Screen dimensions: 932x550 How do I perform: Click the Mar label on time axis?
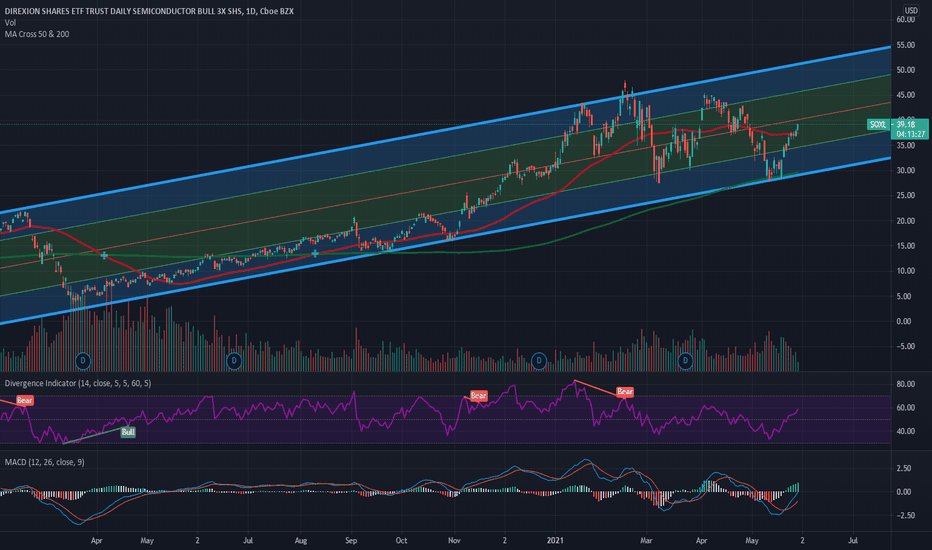(x=646, y=540)
